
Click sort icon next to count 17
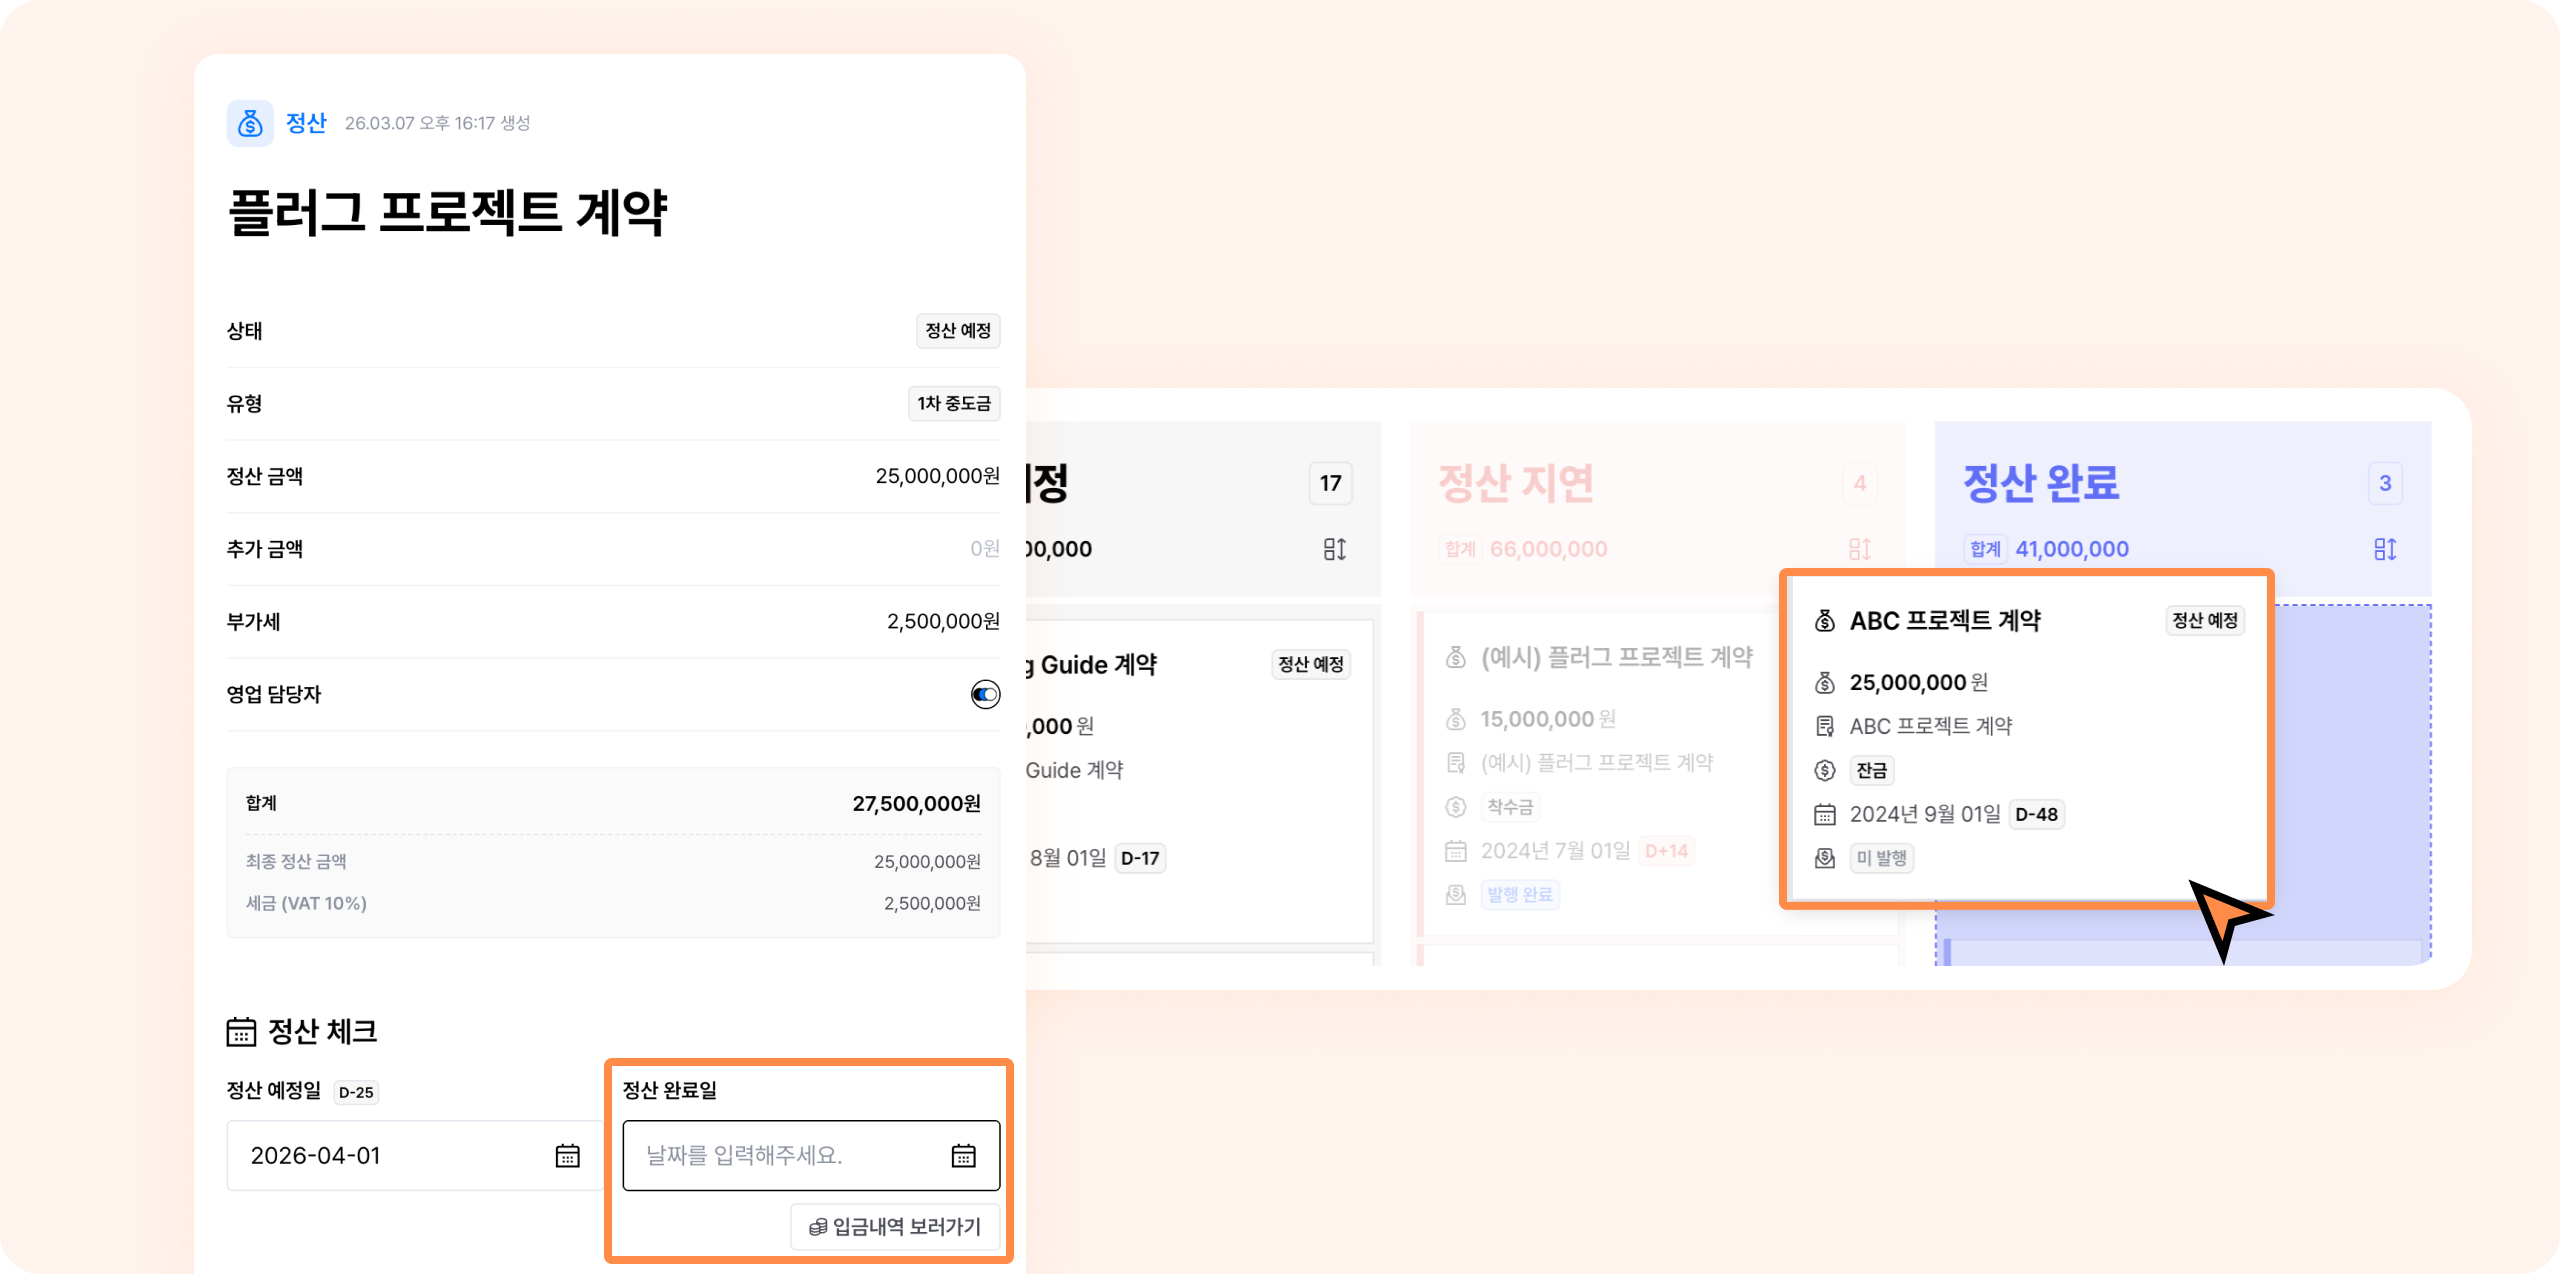pyautogui.click(x=1334, y=549)
